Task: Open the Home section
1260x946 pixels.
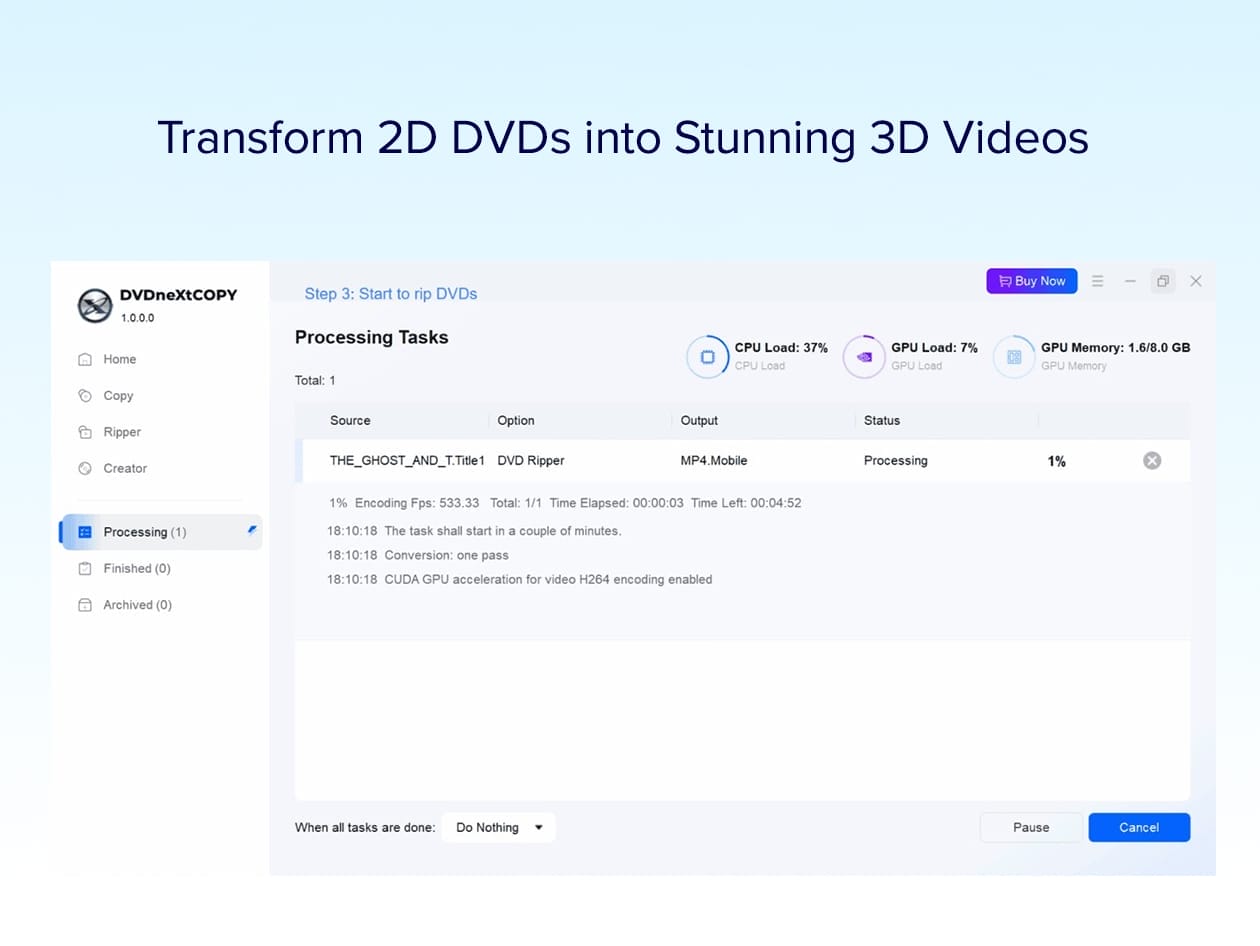Action: (119, 359)
